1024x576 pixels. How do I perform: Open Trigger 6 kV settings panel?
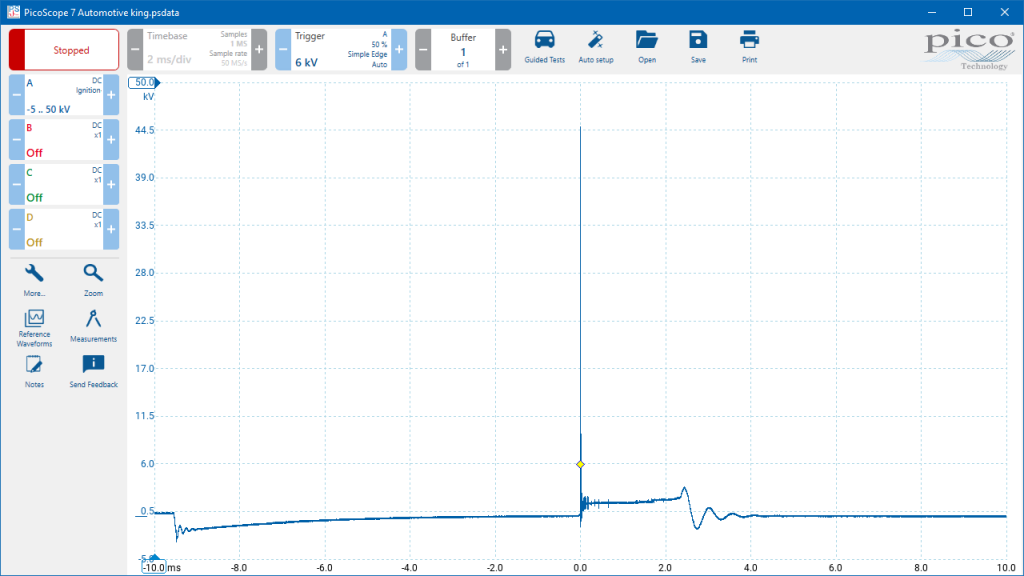pyautogui.click(x=341, y=50)
